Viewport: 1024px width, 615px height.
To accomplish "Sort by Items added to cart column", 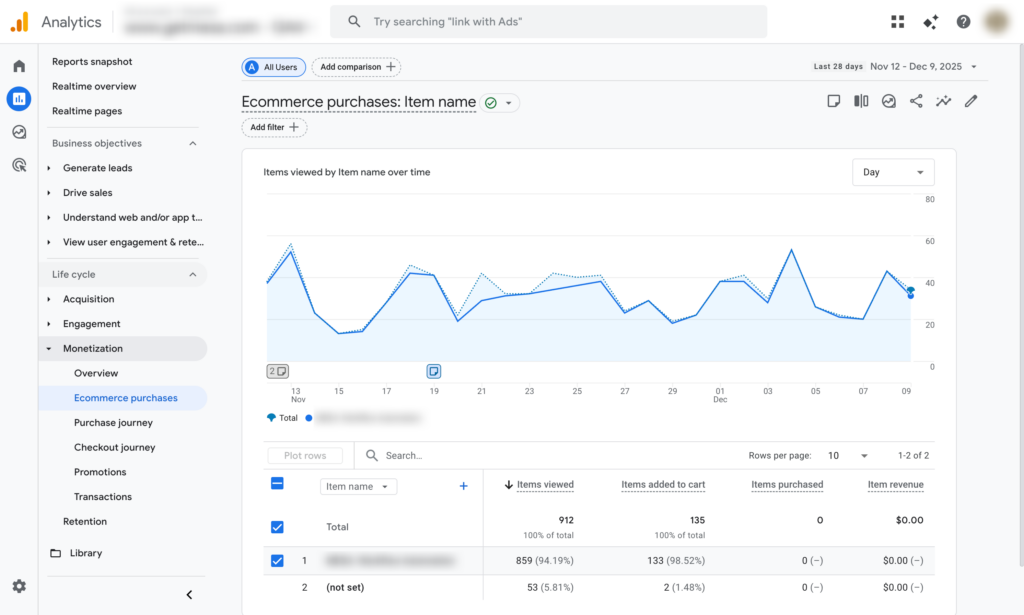I will pos(663,485).
